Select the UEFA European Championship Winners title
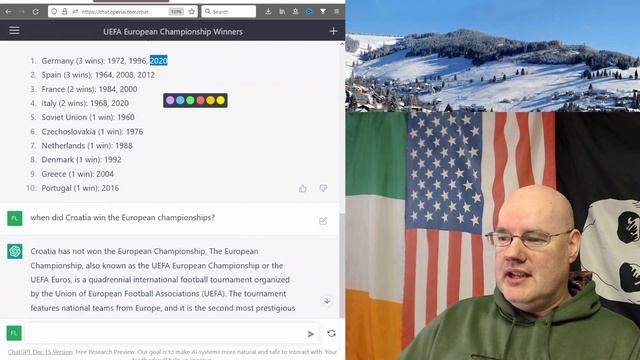Viewport: 640px width, 360px height. [173, 31]
